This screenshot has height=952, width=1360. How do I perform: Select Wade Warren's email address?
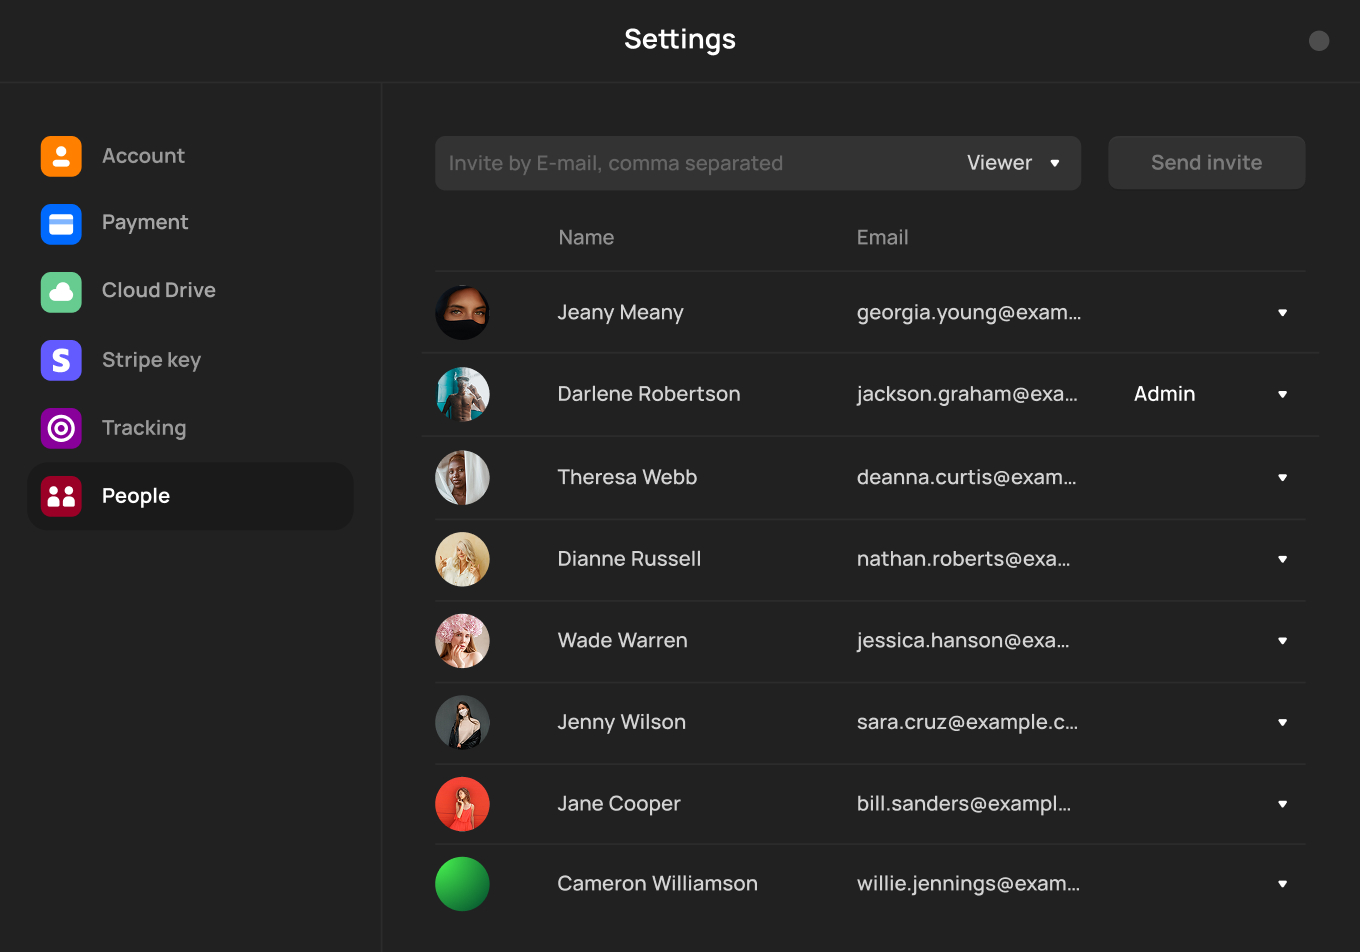pyautogui.click(x=962, y=641)
